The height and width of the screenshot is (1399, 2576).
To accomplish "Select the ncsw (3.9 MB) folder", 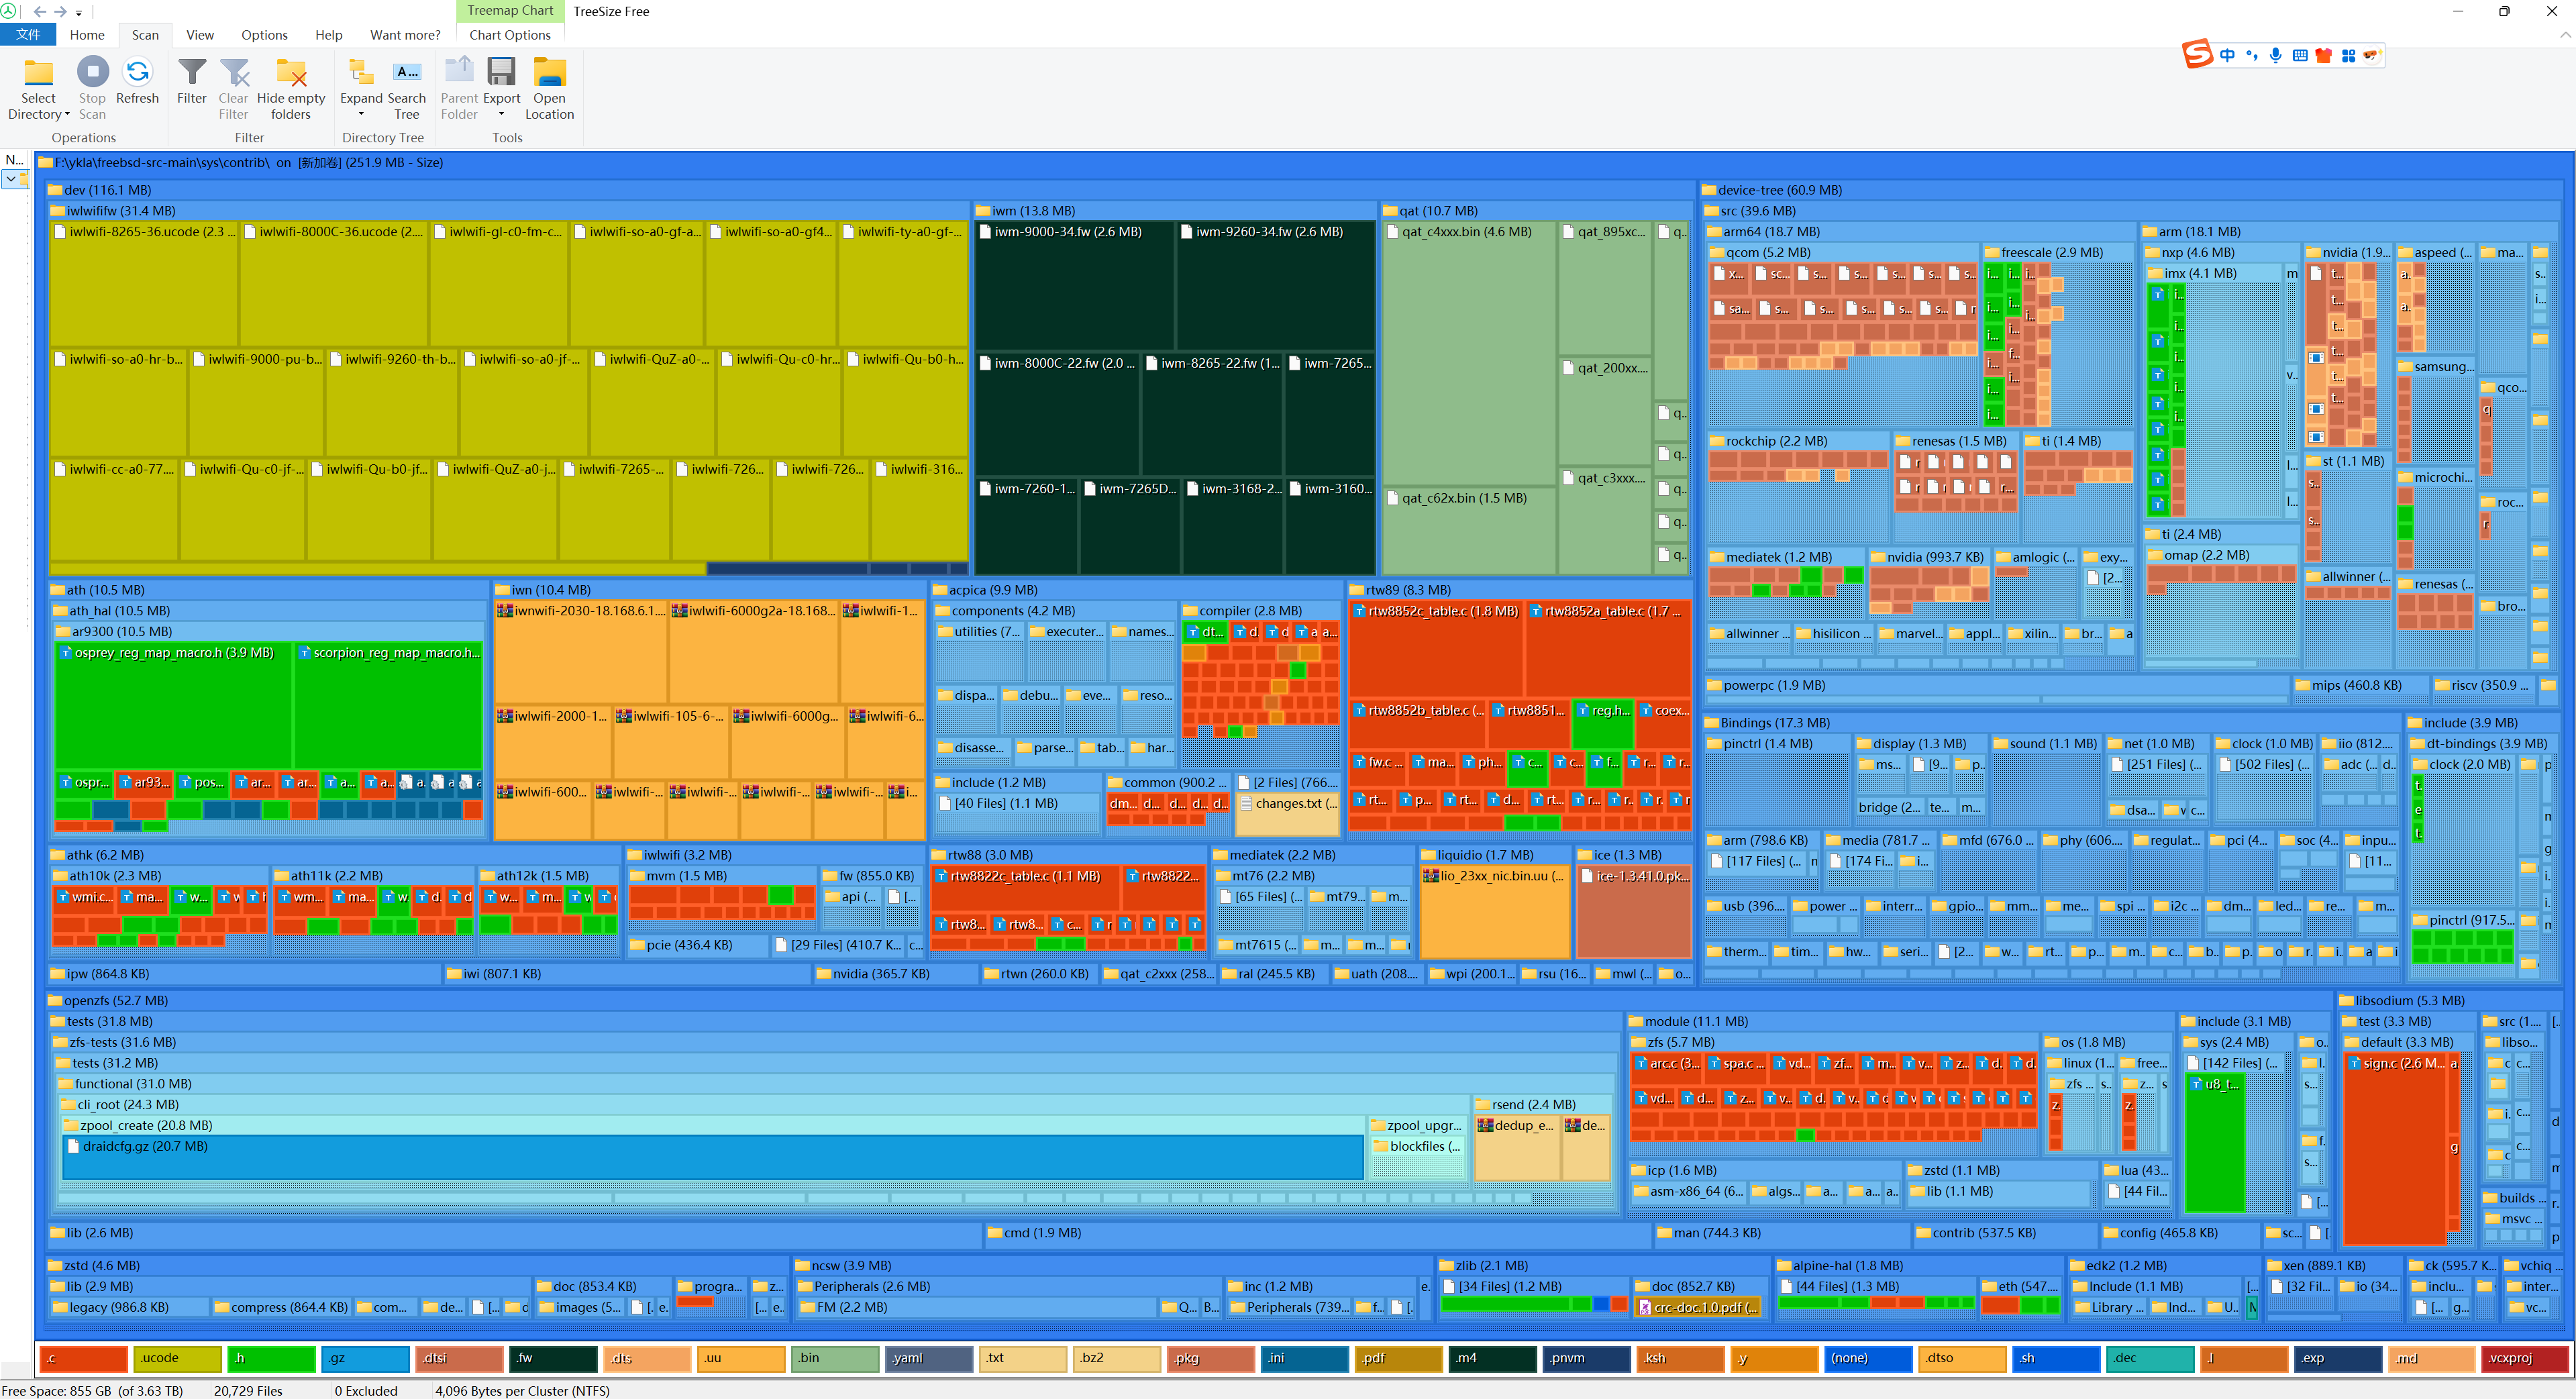I will click(x=1112, y=1265).
